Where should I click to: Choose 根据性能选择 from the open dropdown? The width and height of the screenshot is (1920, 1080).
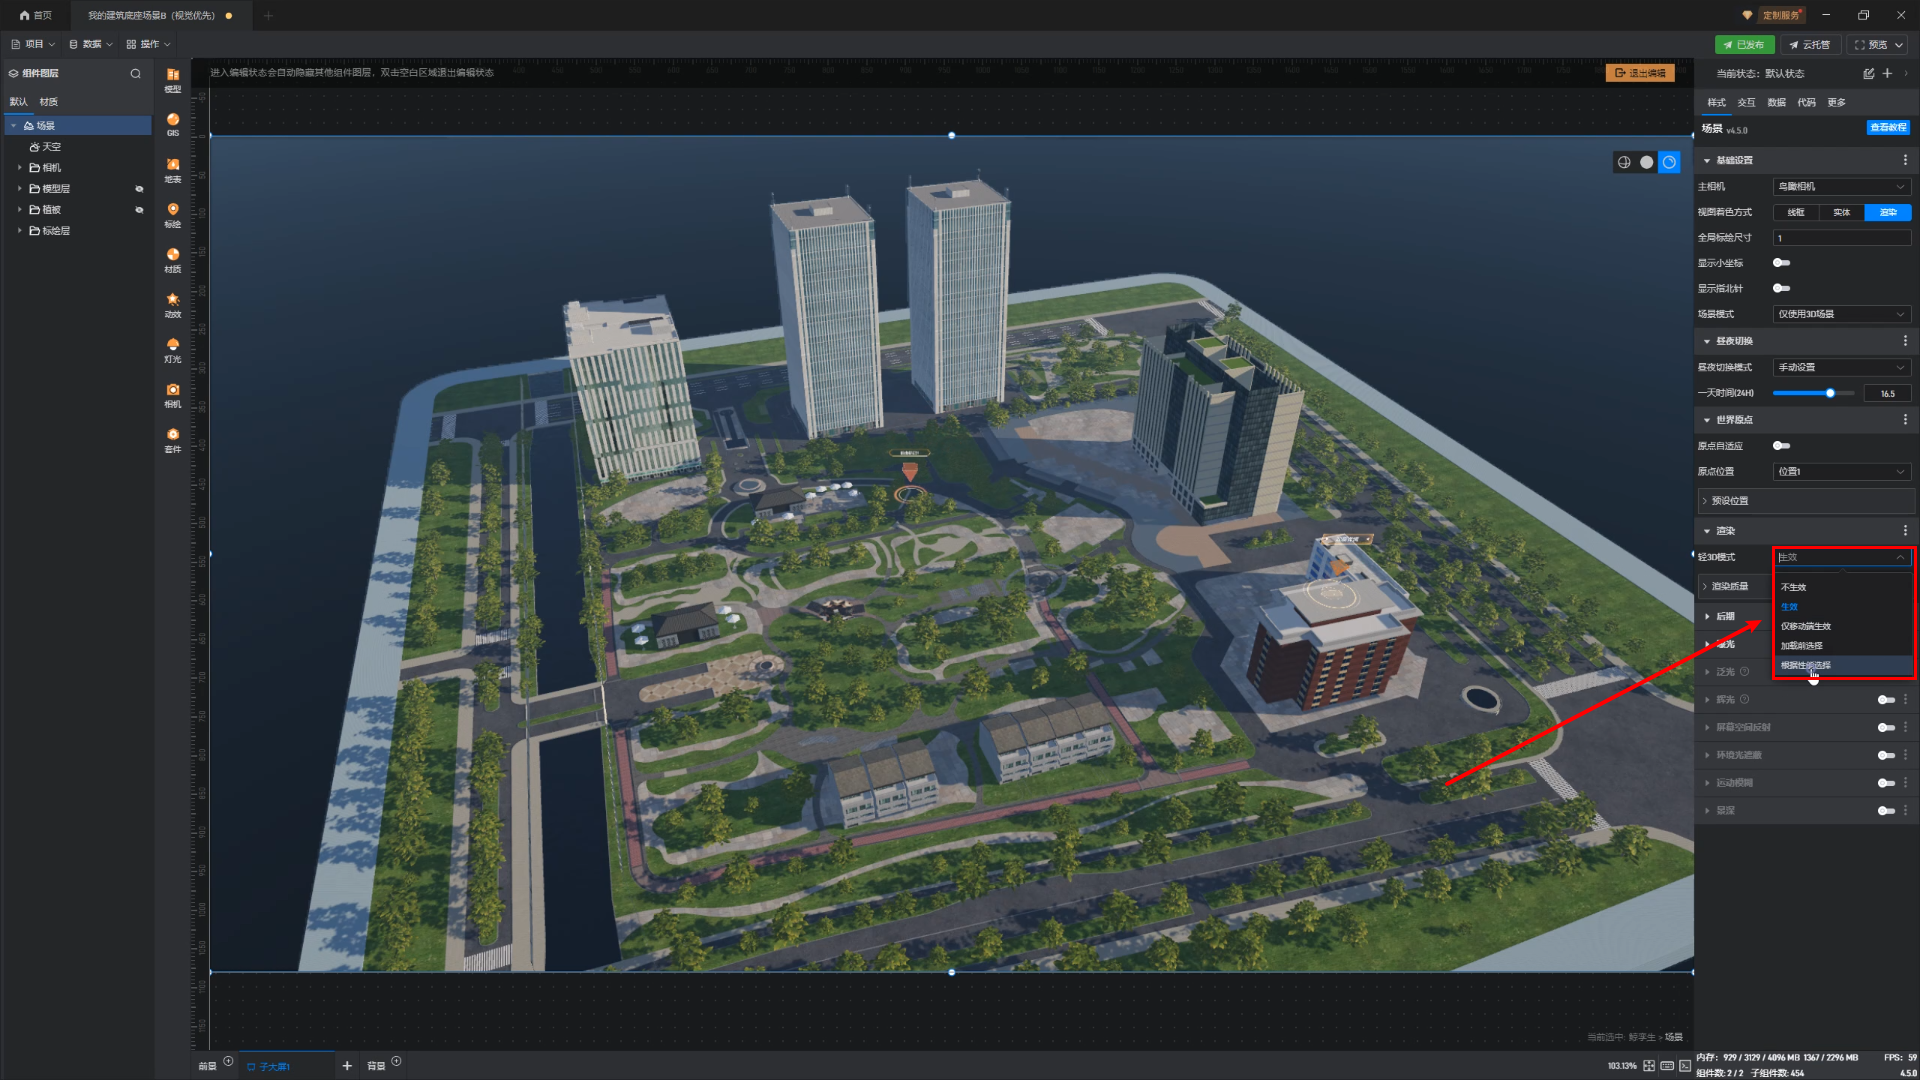[1806, 665]
